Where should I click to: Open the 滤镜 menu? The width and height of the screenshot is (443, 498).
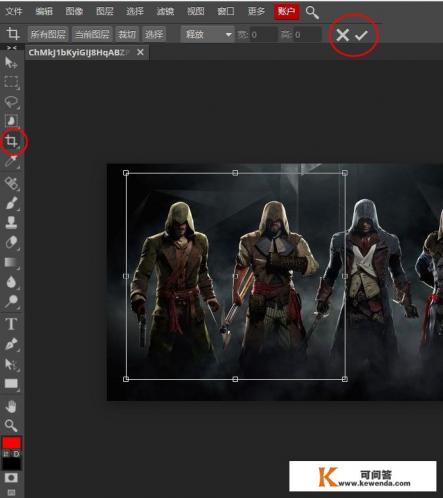tap(165, 11)
